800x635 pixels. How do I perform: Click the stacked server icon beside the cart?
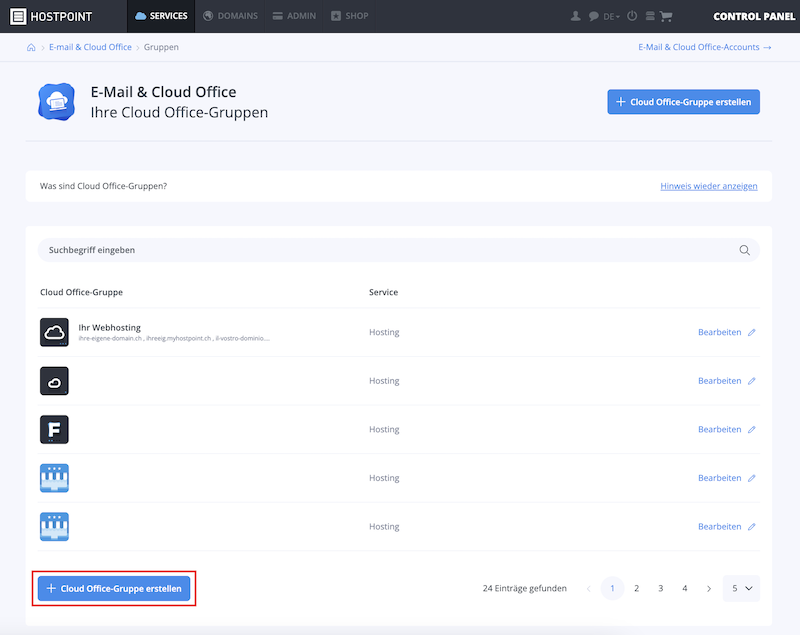click(650, 16)
